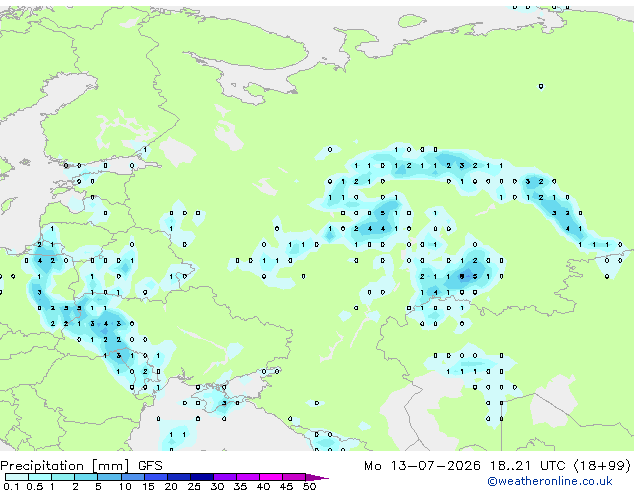Screen dimensions: 634x490
Task: Click the 'Precipitation [mm] GFS' title text
Action: pyautogui.click(x=81, y=466)
